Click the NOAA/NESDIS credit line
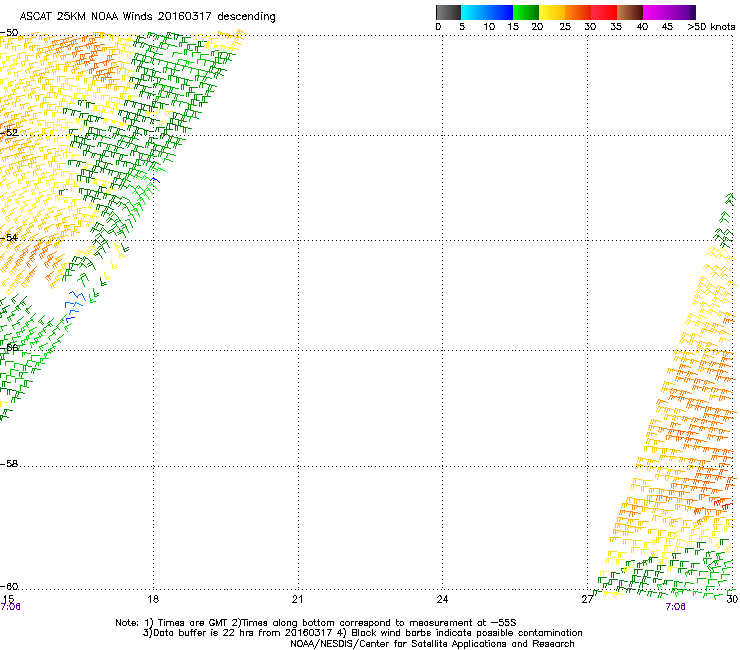 pos(432,644)
